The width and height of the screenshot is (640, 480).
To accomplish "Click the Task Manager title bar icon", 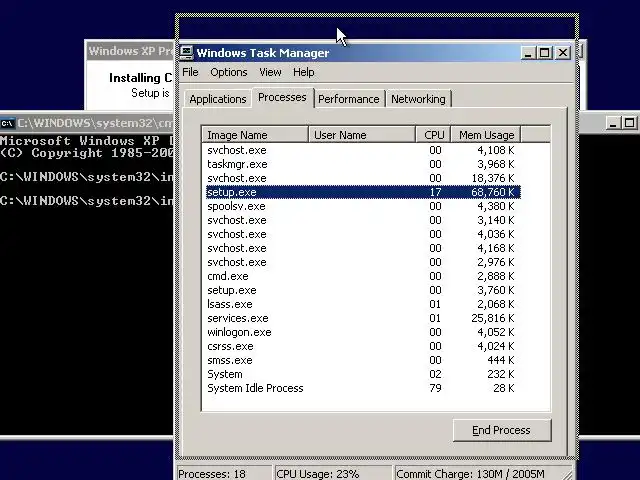I will [187, 53].
